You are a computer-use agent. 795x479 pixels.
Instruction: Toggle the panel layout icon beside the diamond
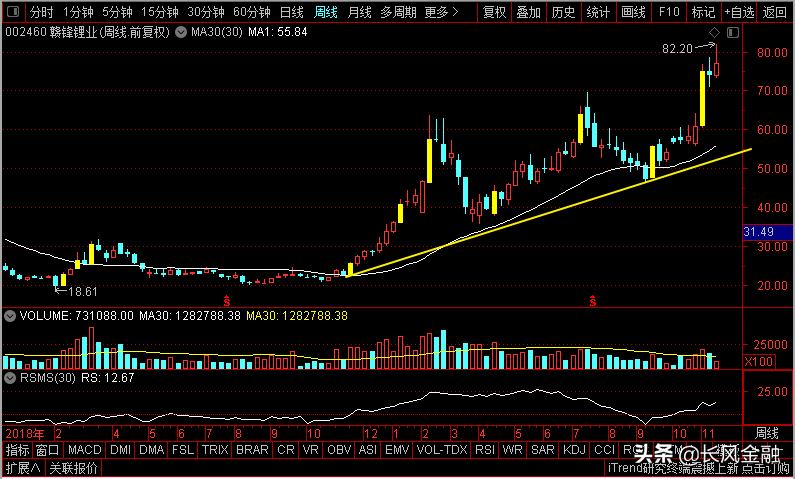point(733,33)
